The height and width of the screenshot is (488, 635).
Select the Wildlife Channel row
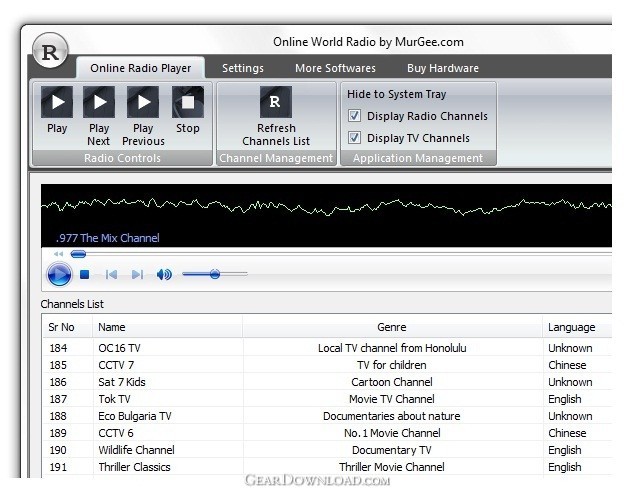(327, 450)
